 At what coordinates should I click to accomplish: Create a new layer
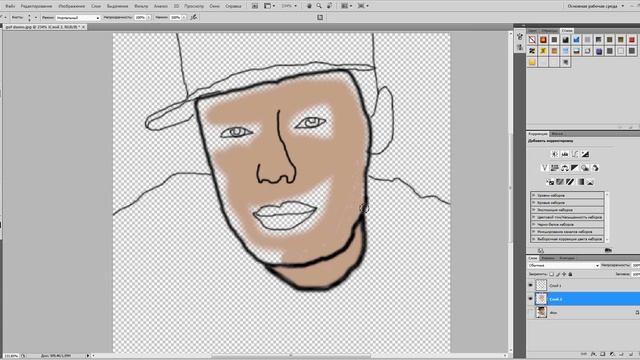tap(630, 355)
